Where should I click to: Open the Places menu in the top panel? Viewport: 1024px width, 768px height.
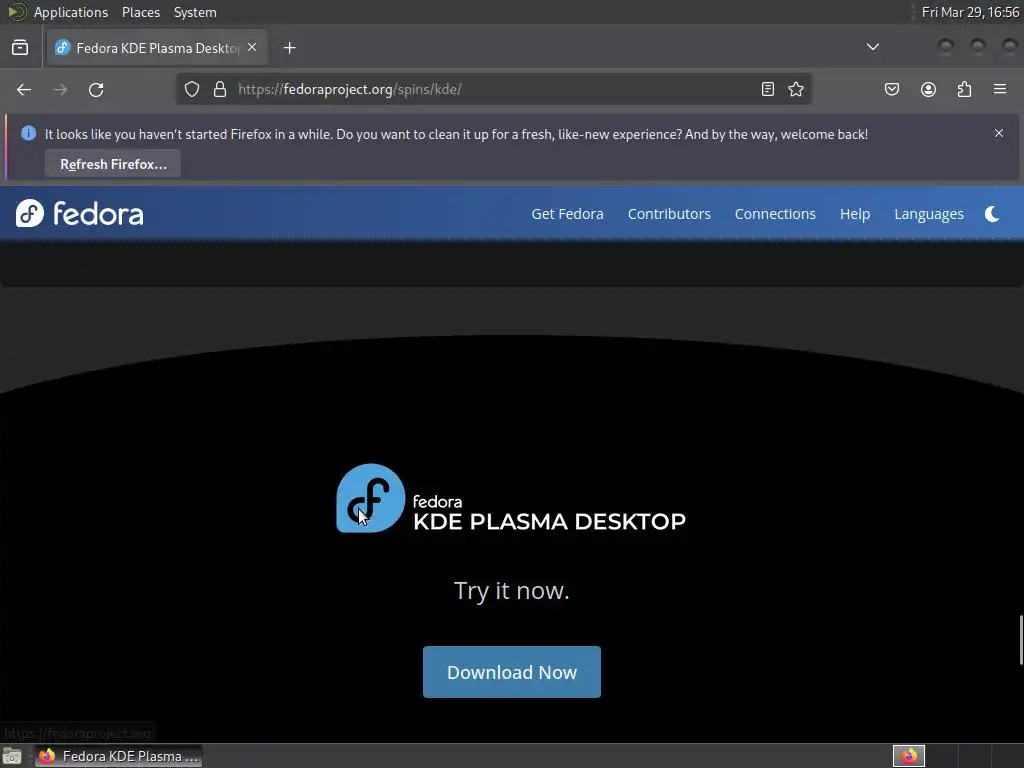point(140,12)
